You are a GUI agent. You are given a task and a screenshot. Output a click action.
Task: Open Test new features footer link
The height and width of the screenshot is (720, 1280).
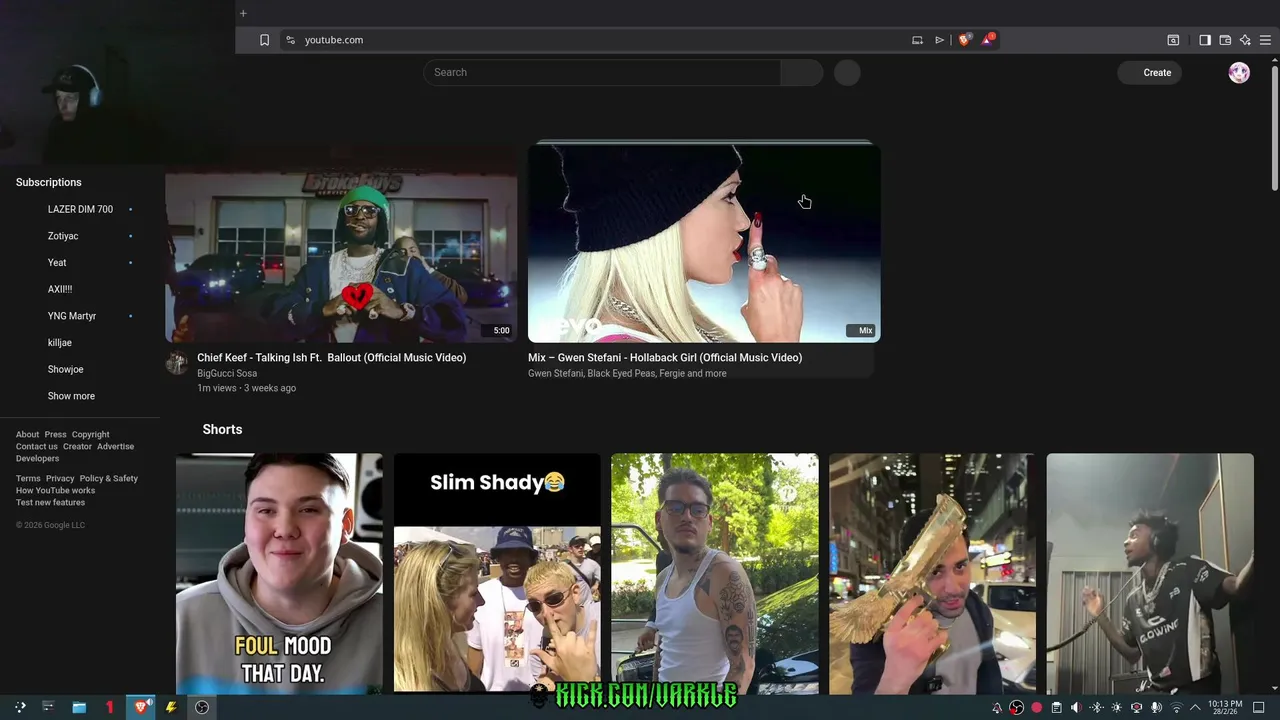pyautogui.click(x=50, y=502)
